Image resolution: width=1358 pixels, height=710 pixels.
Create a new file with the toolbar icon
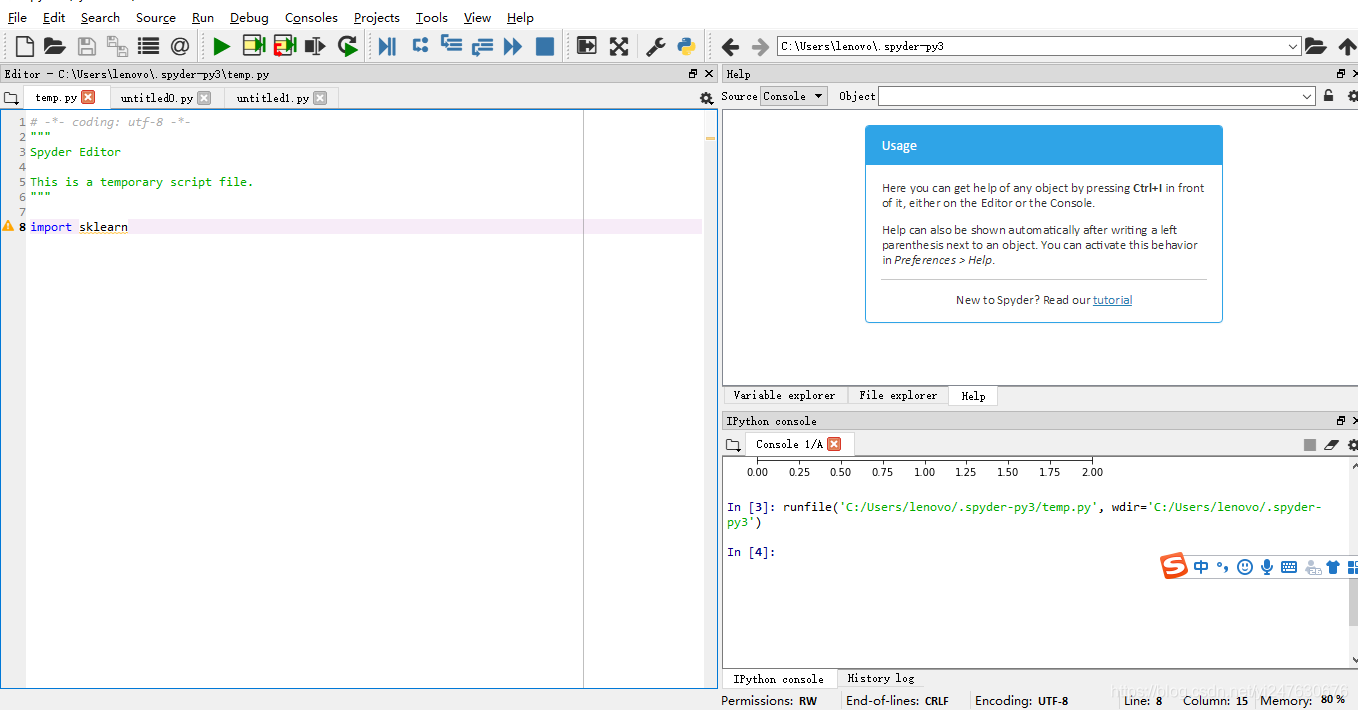[x=24, y=46]
